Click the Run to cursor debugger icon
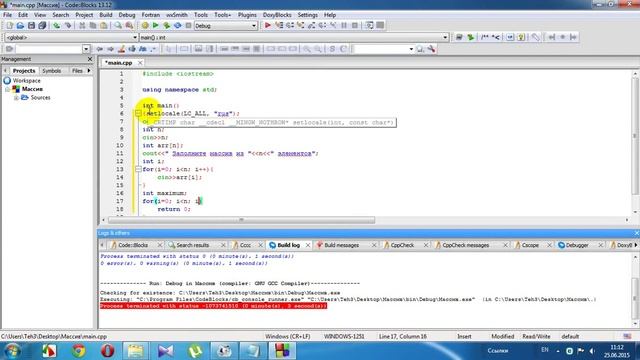 tap(279, 25)
